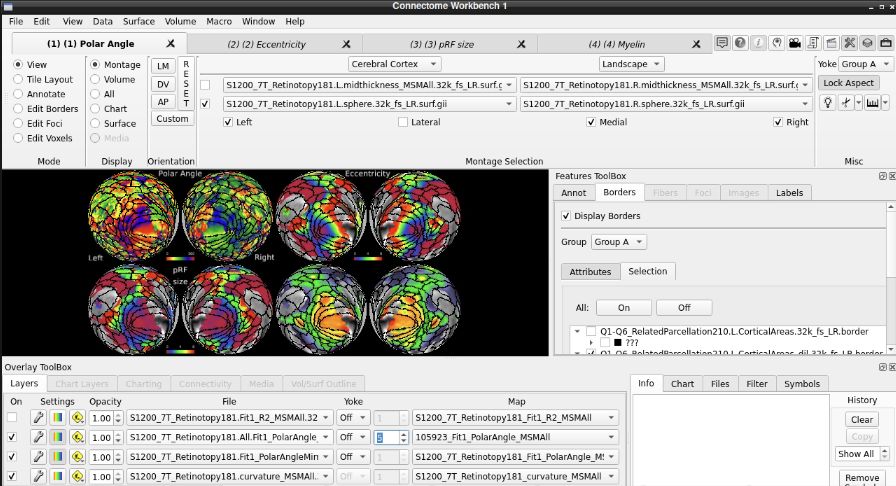Image resolution: width=896 pixels, height=486 pixels.
Task: Open wrench settings for All.Fit1_PolarAngle layer
Action: coord(38,437)
